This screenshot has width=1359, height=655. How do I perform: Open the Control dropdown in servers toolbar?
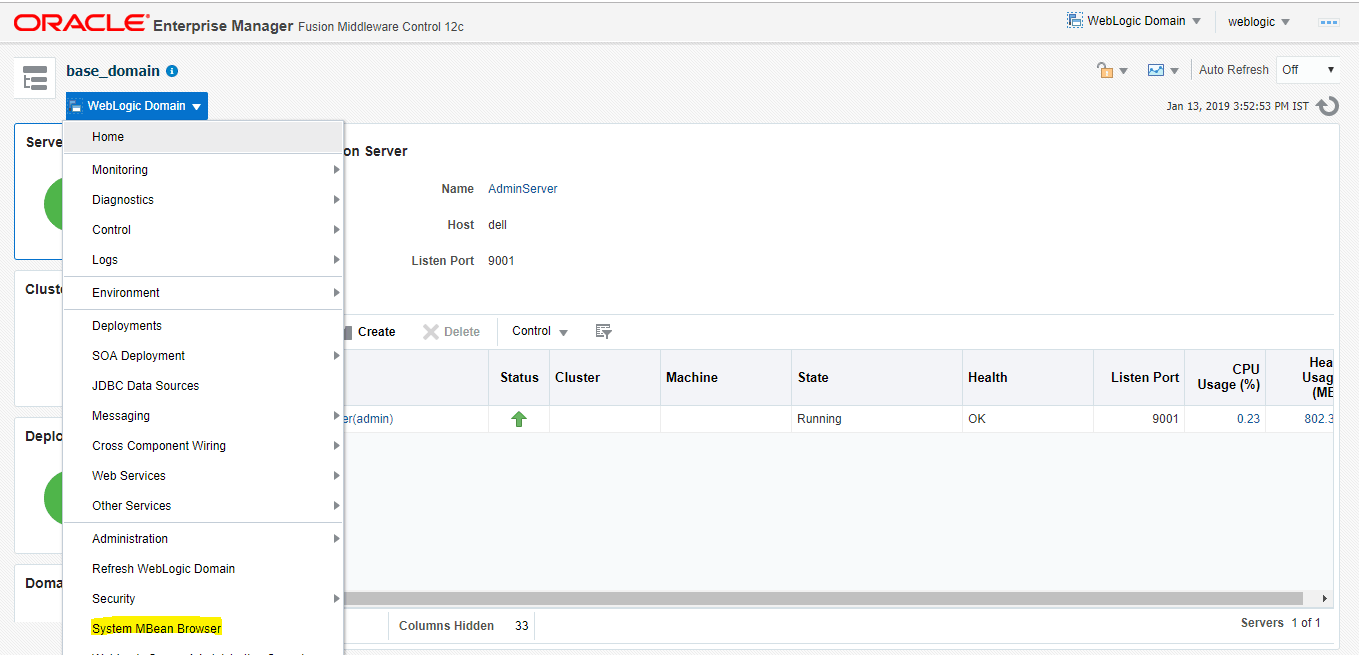click(540, 331)
